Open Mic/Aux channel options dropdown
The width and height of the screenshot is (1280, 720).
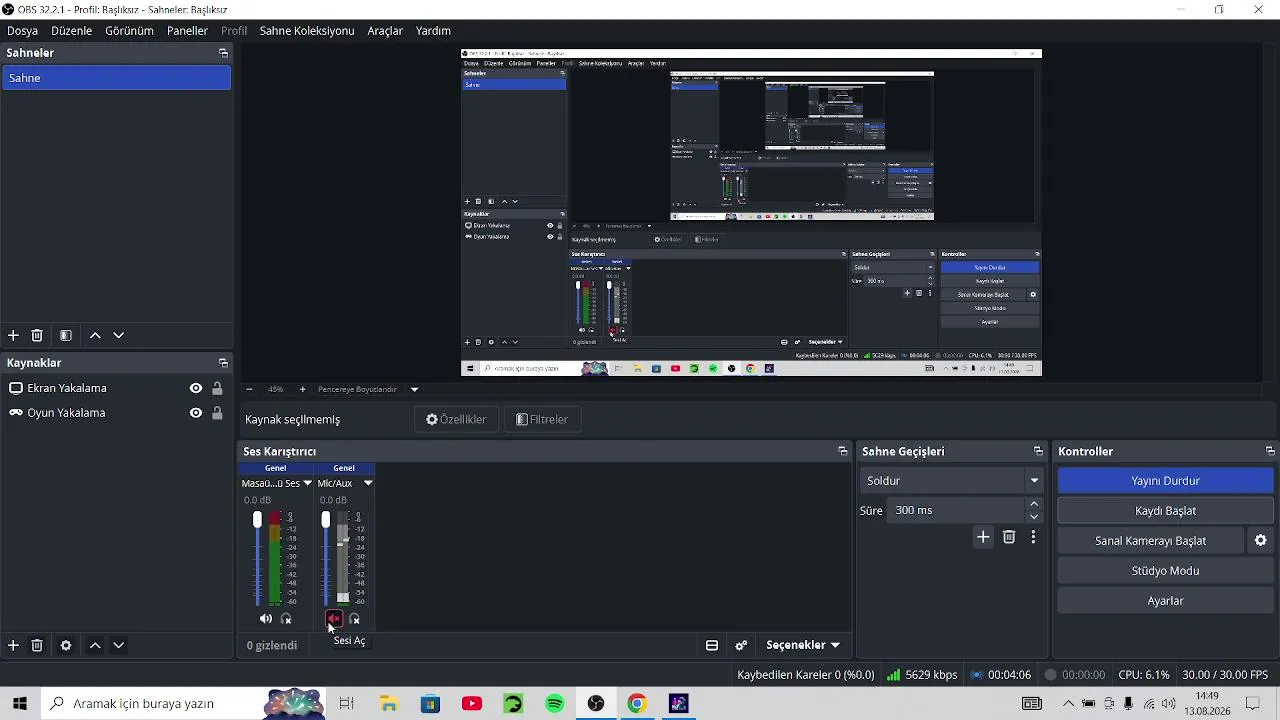point(368,483)
